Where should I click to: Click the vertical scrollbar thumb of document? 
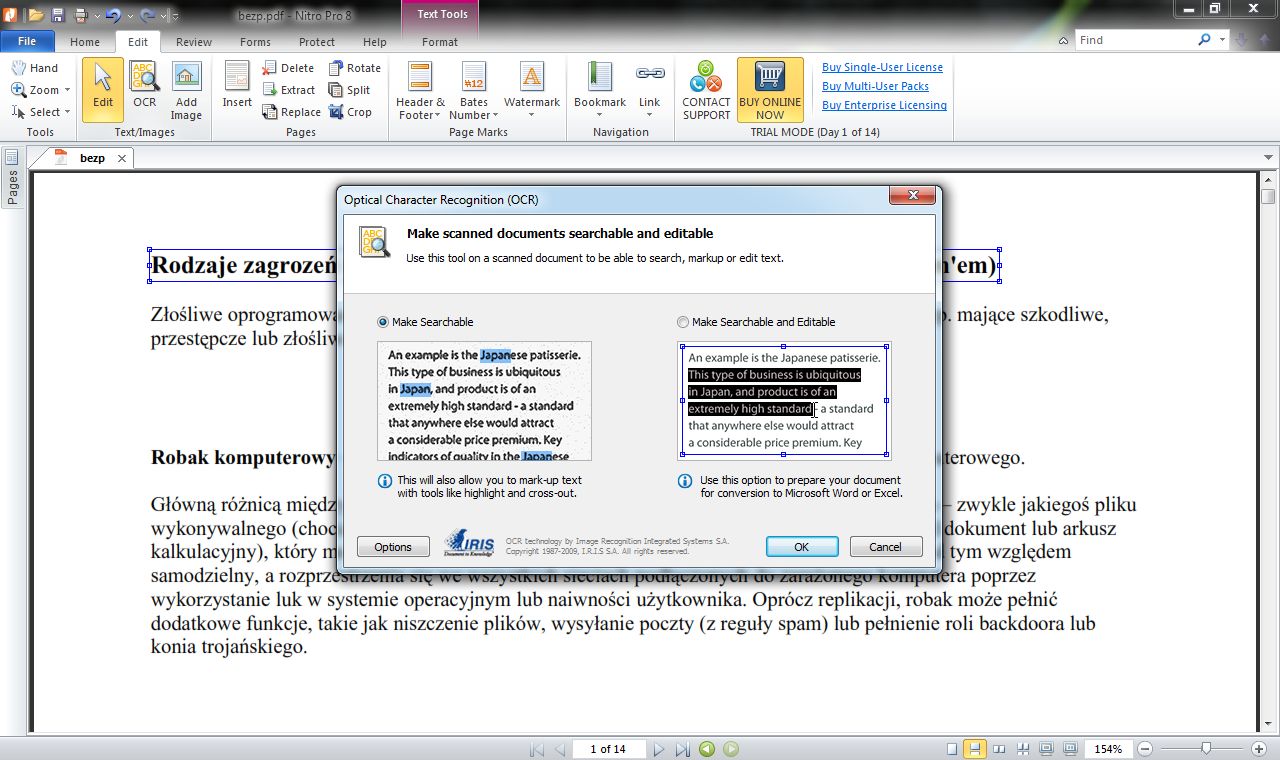pos(1268,196)
